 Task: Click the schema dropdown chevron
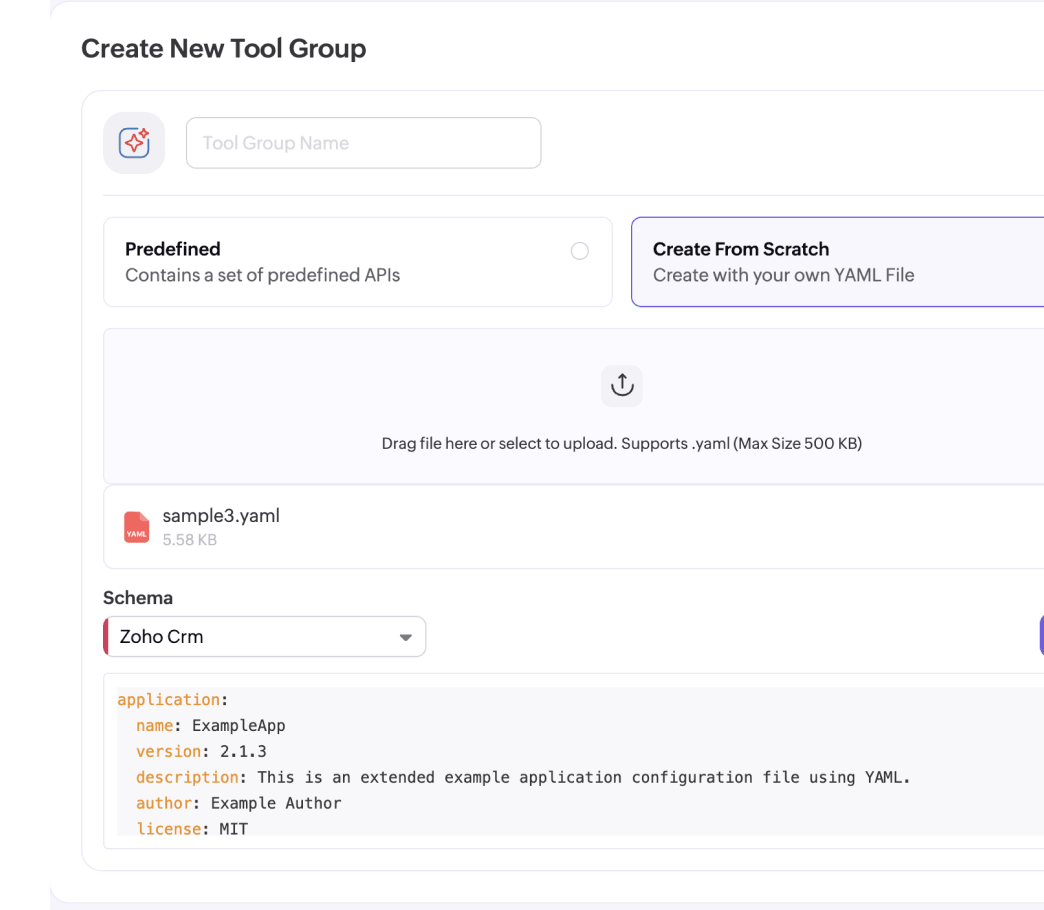(405, 636)
